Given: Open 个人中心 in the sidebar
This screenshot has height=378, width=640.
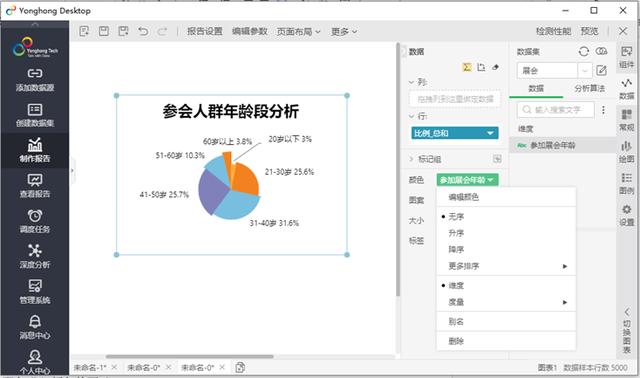Looking at the screenshot, I should [35, 362].
